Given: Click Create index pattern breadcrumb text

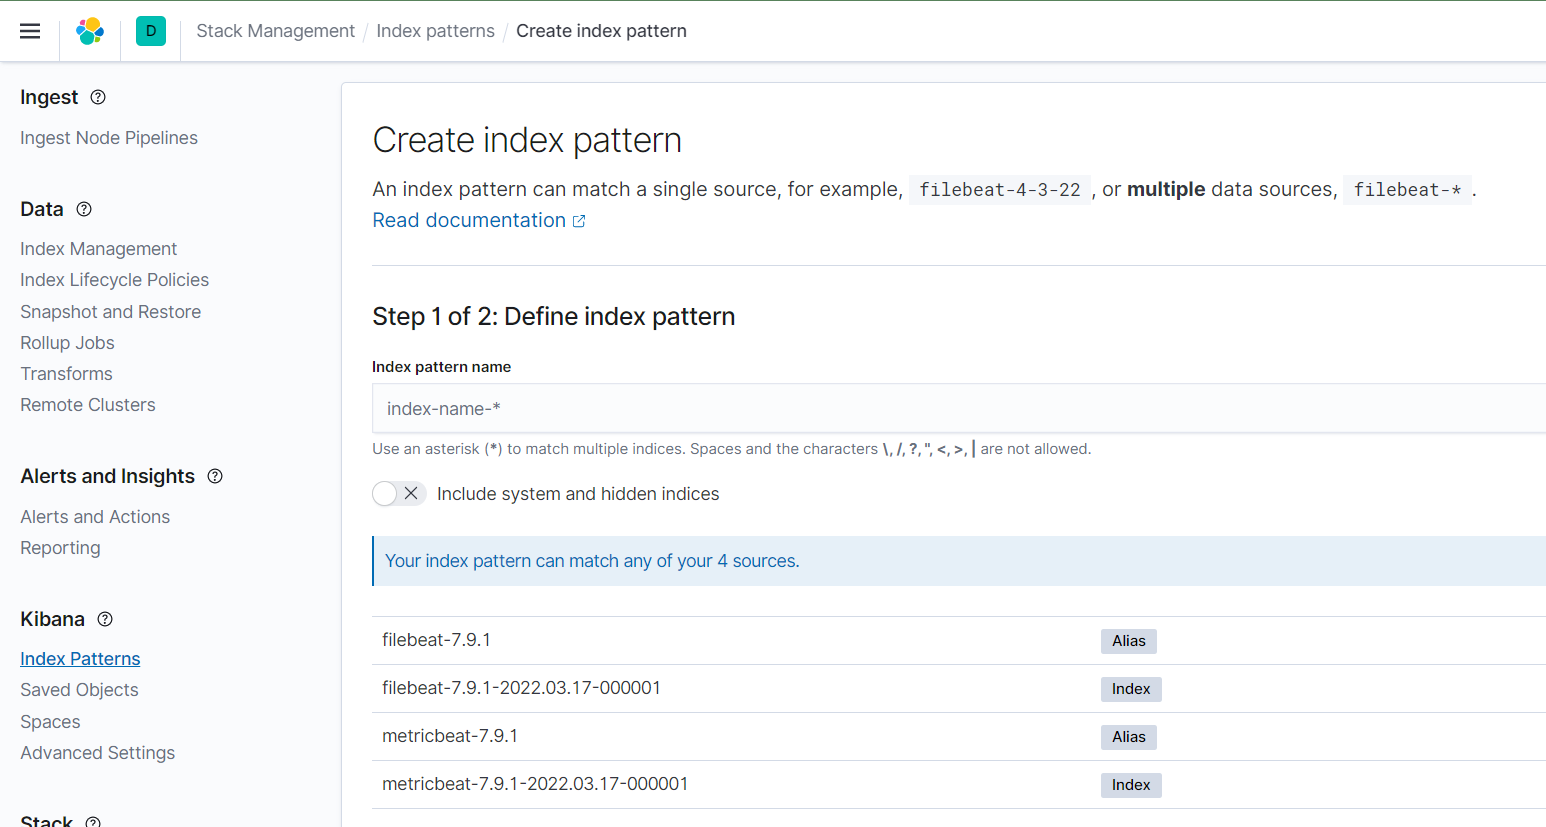Looking at the screenshot, I should tap(601, 31).
